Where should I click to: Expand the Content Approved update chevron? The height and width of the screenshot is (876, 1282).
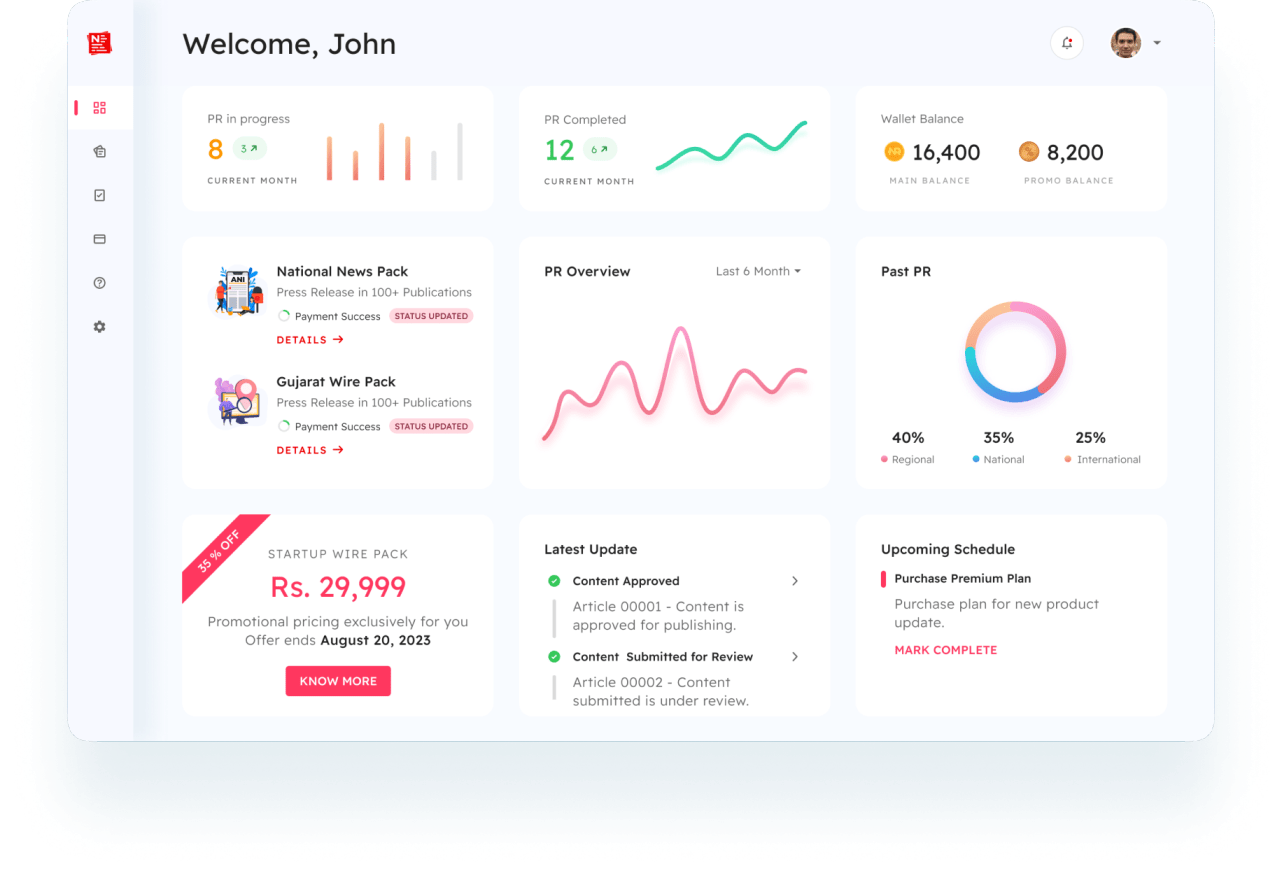point(795,581)
